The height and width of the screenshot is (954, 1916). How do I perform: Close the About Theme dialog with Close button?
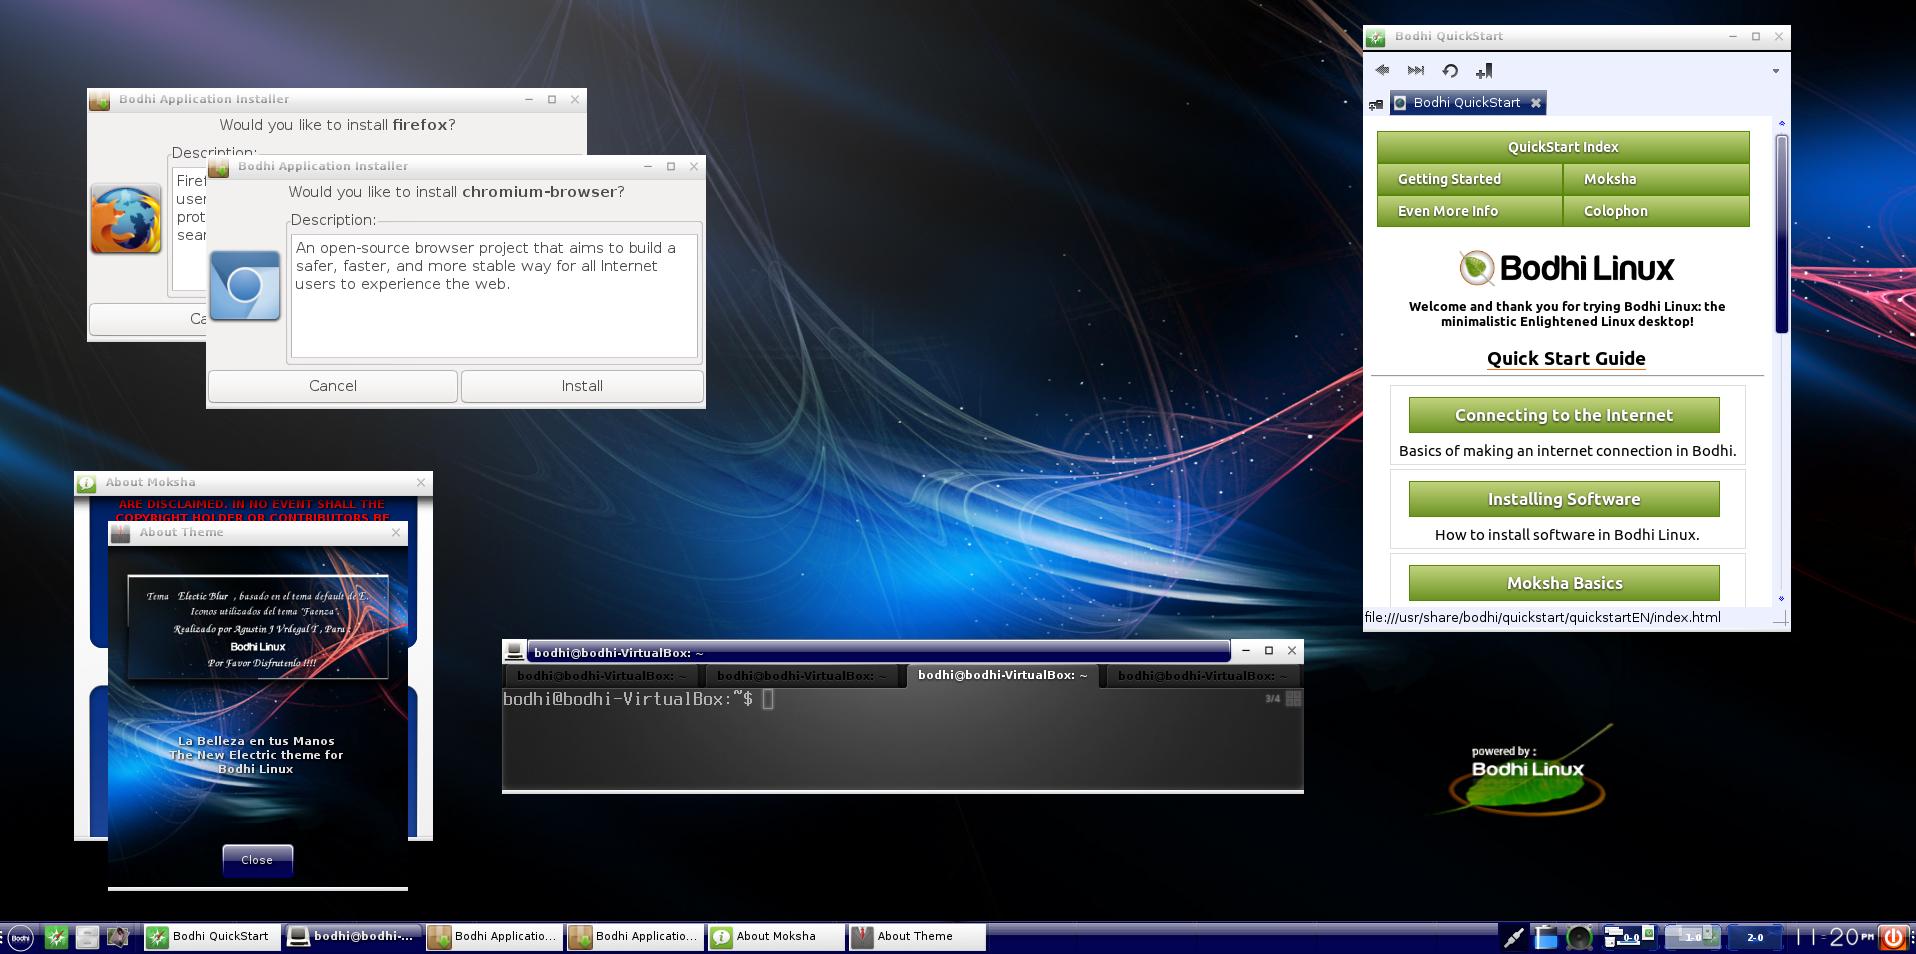point(257,860)
